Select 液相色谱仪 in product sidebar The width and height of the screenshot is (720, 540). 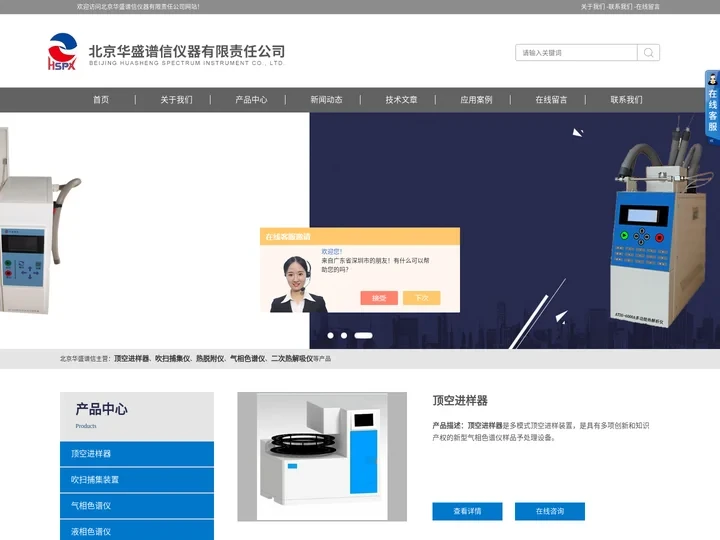(137, 530)
